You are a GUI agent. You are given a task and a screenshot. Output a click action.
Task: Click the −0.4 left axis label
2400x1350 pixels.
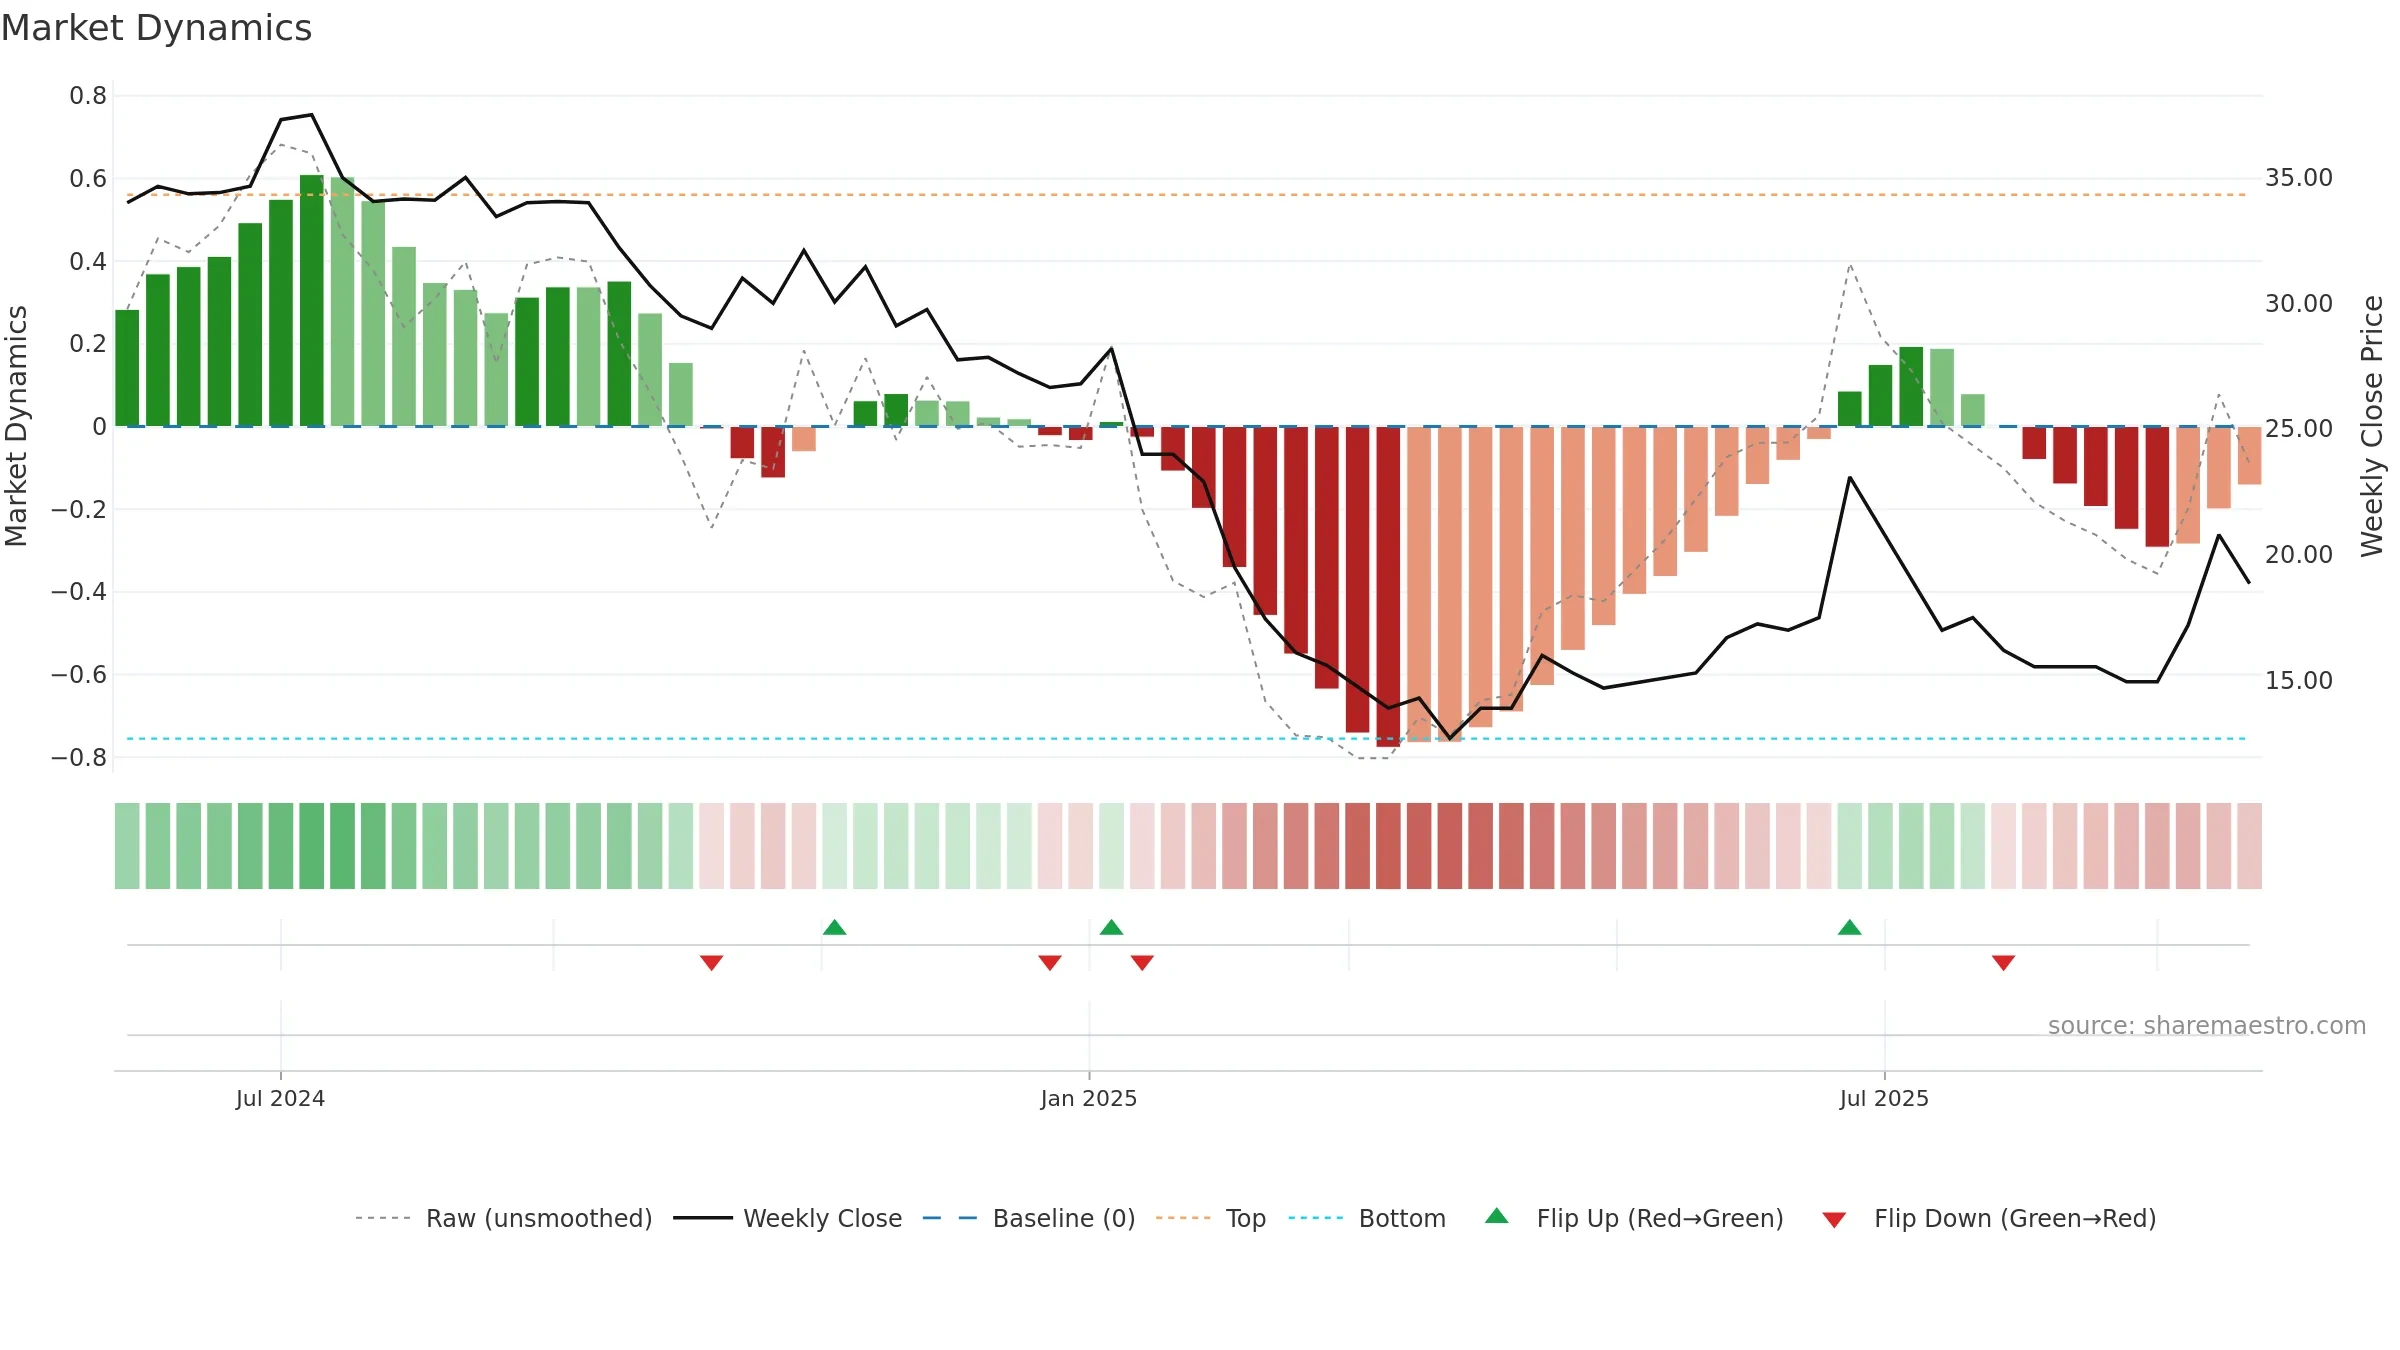click(x=79, y=592)
